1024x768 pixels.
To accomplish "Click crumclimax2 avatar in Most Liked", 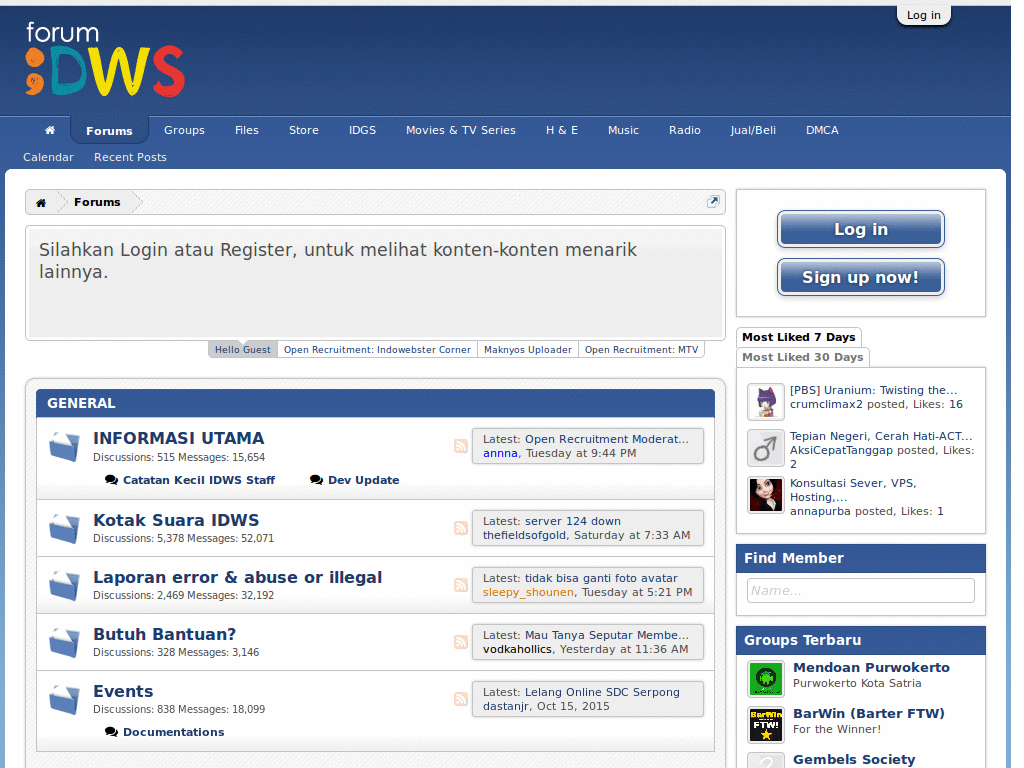I will (x=765, y=402).
